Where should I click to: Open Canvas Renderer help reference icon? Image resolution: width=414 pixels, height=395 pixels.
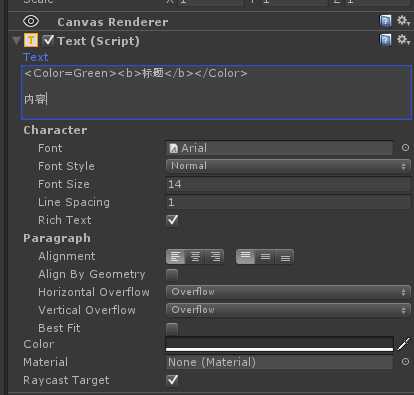(385, 22)
